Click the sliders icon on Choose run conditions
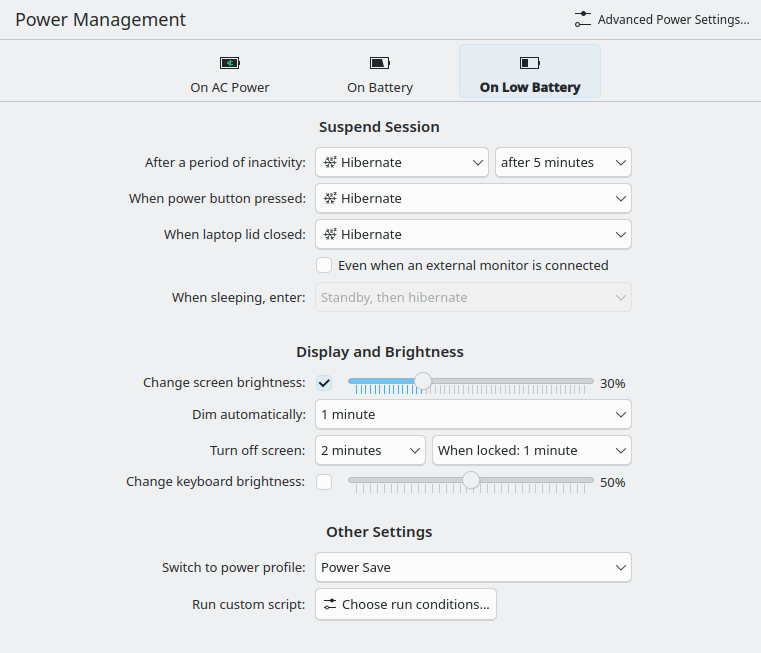Viewport: 761px width, 653px height. 330,604
